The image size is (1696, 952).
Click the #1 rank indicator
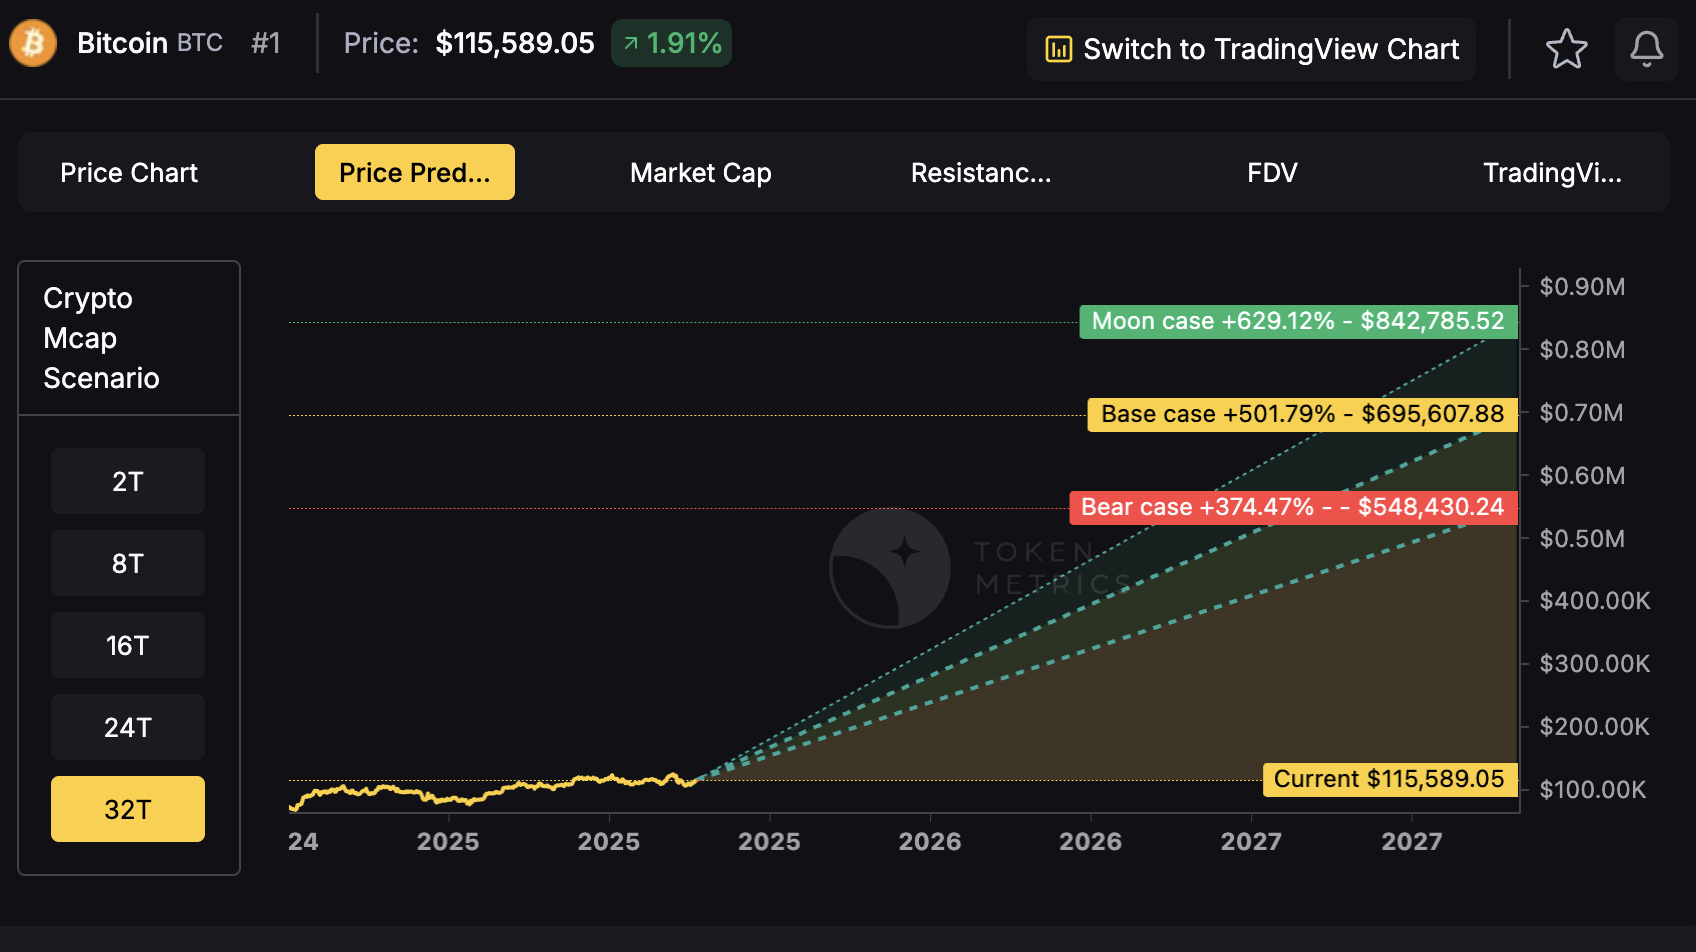[x=266, y=43]
